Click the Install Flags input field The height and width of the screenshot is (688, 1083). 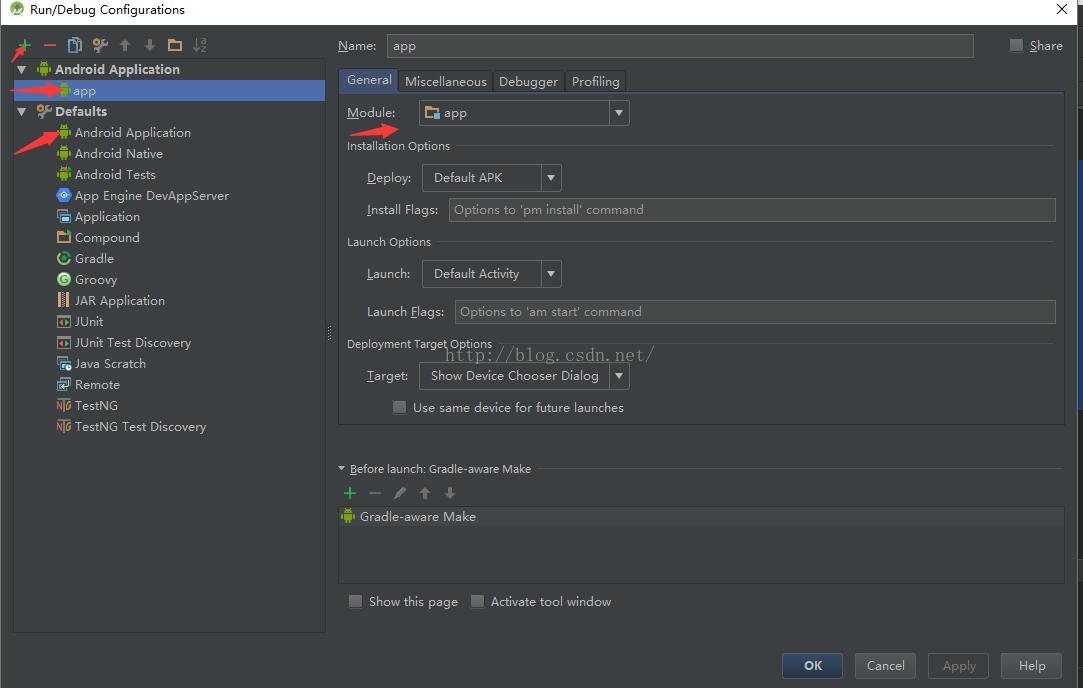point(752,210)
